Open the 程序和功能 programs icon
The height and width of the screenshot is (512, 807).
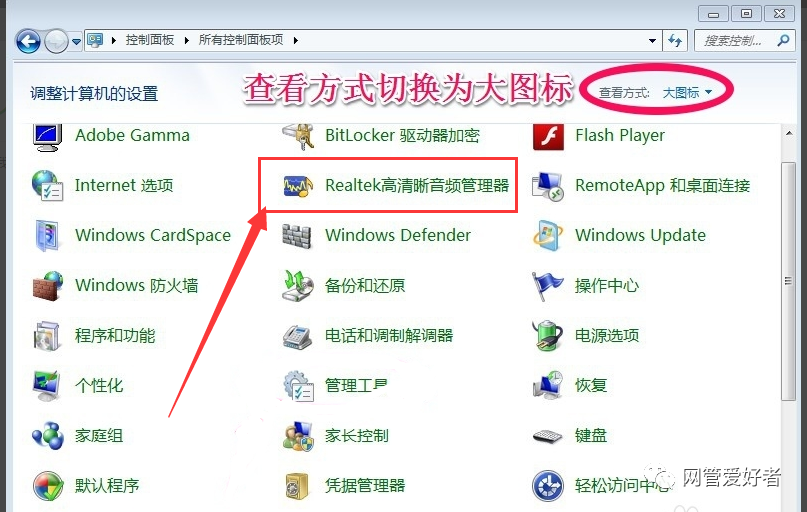click(47, 336)
